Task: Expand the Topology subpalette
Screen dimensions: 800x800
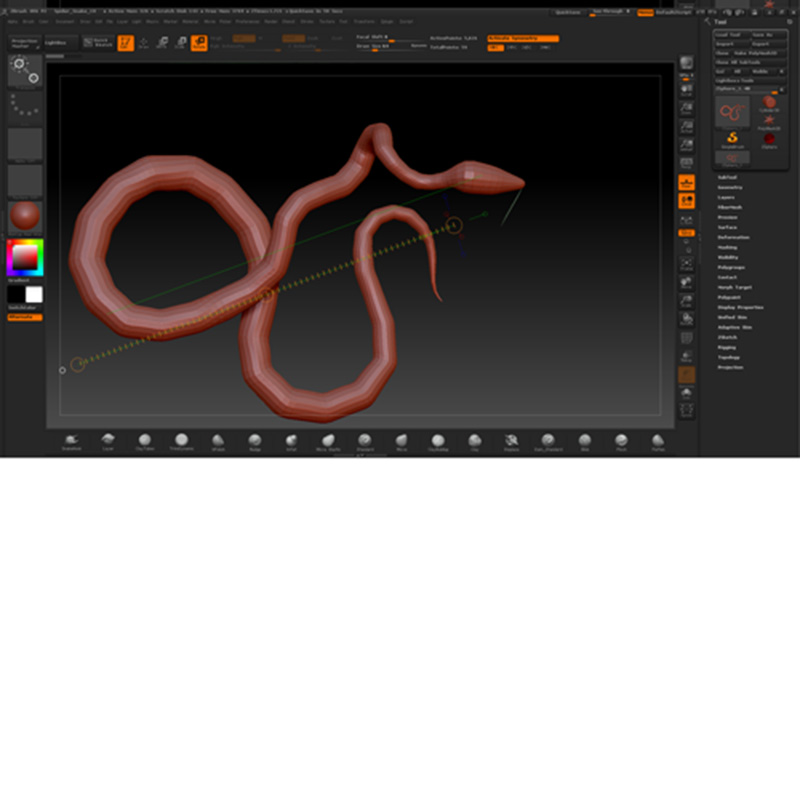Action: point(728,357)
